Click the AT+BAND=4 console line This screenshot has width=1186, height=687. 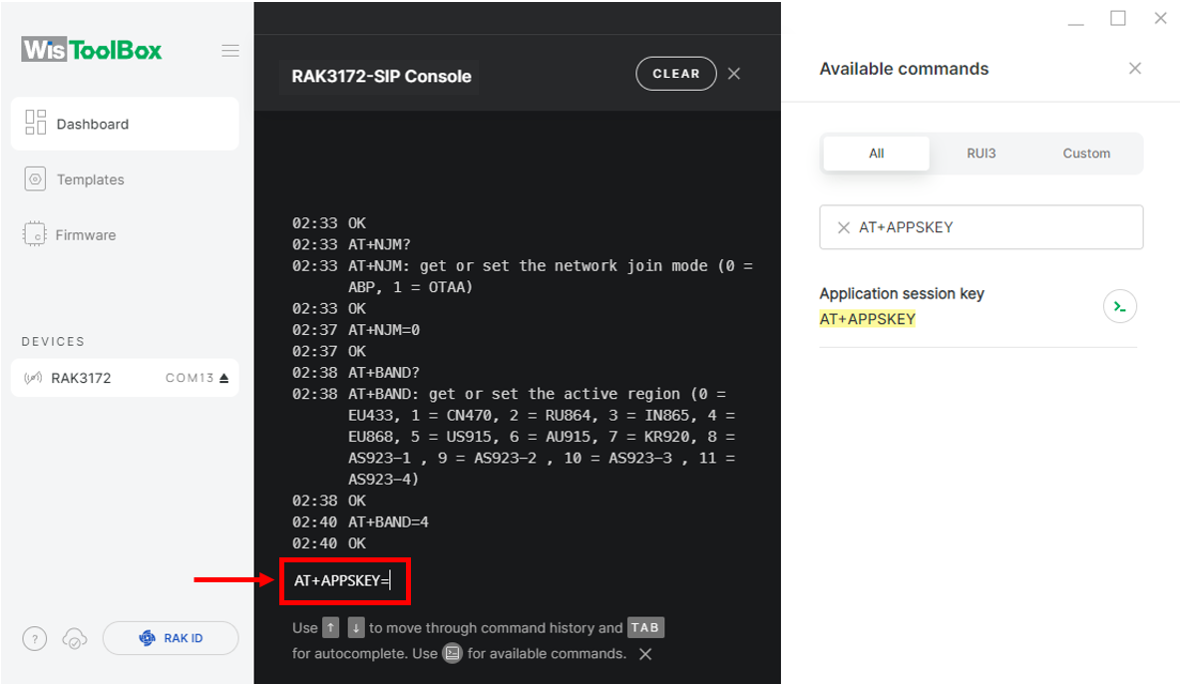pyautogui.click(x=388, y=522)
